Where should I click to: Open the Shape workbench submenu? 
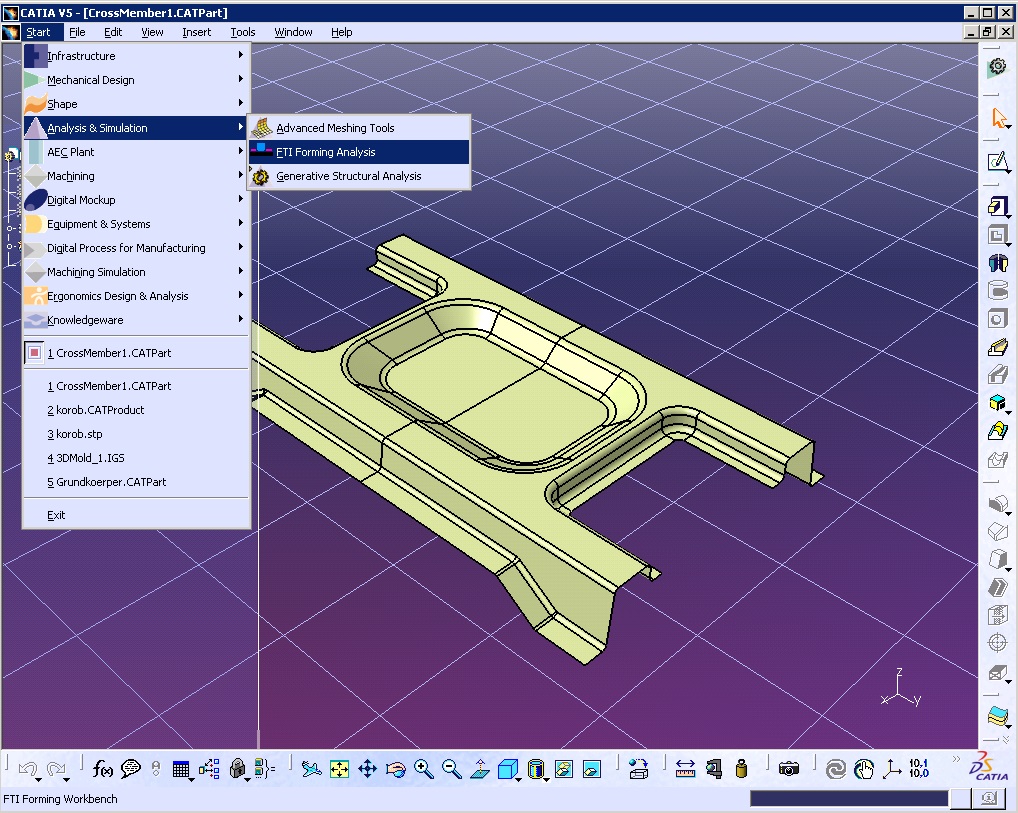136,104
